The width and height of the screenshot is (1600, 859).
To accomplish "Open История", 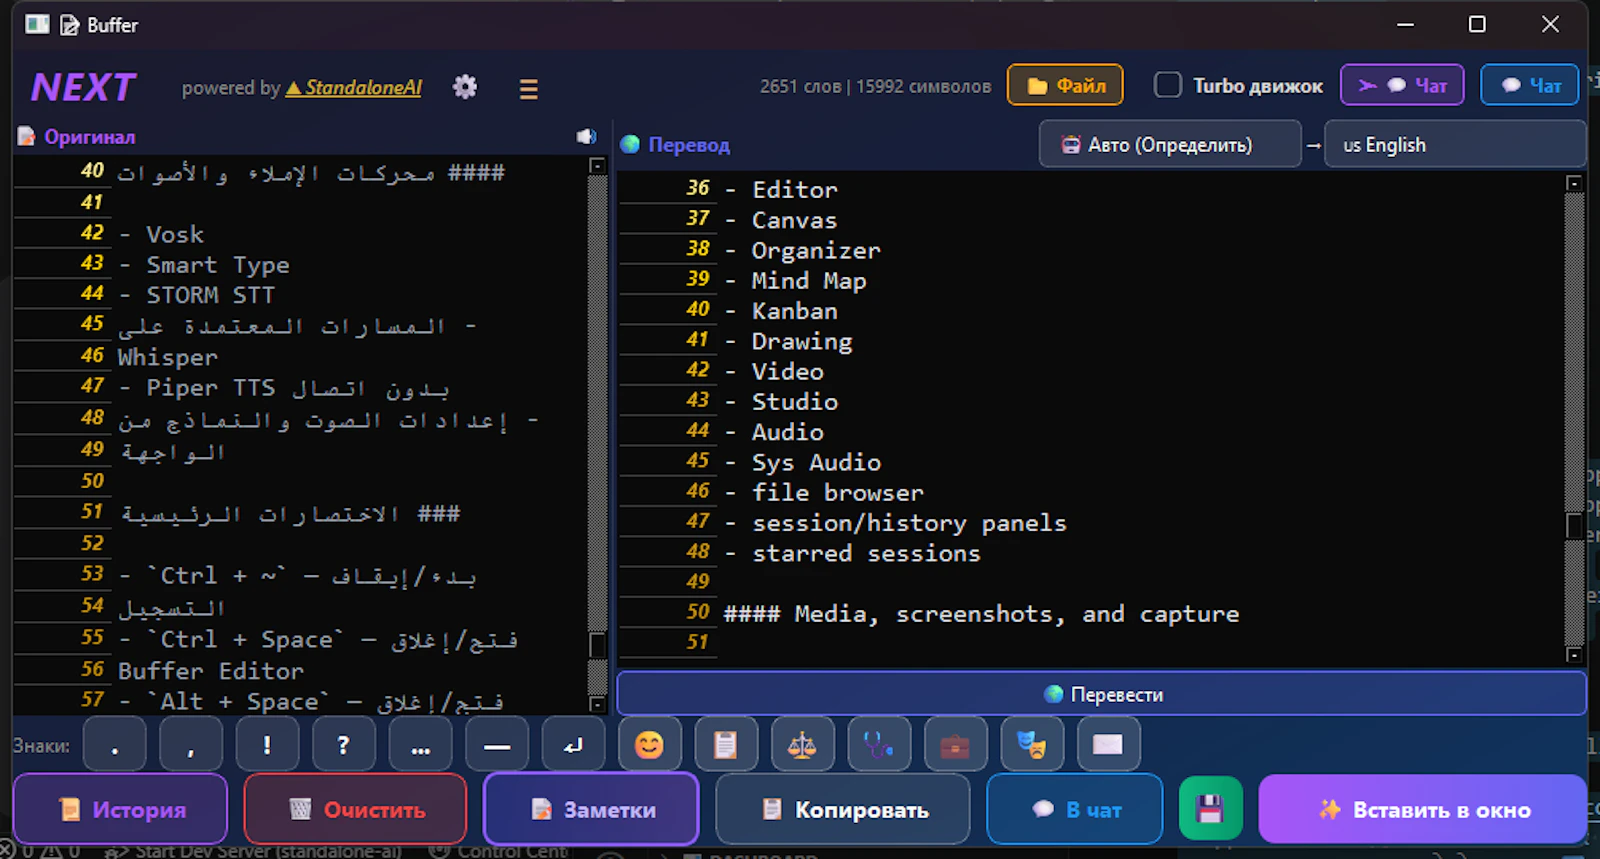I will tap(120, 809).
